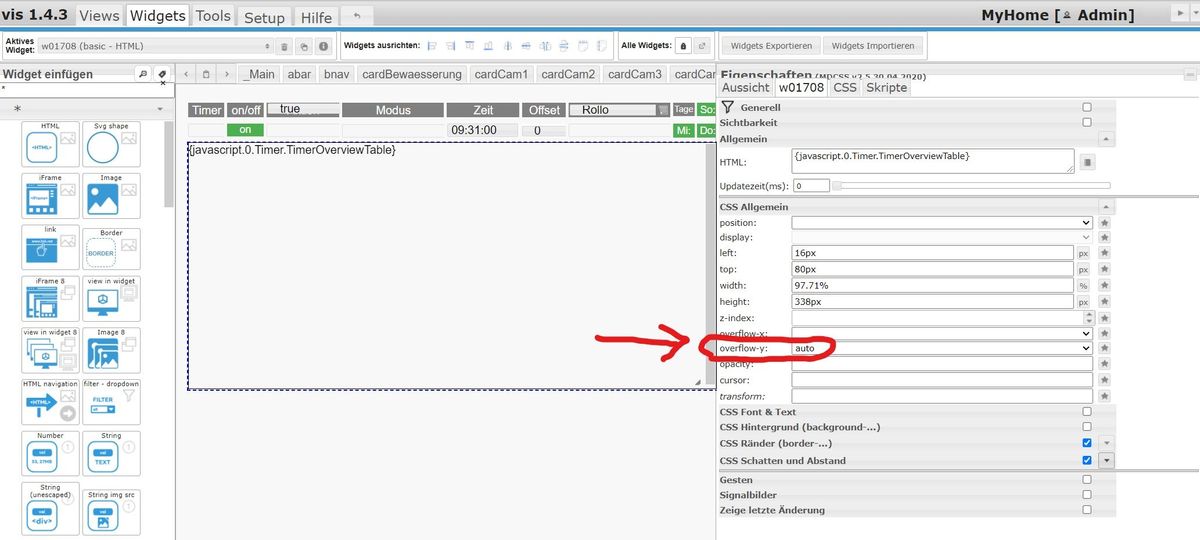Show info for the active widget
The width and height of the screenshot is (1200, 540).
323,46
